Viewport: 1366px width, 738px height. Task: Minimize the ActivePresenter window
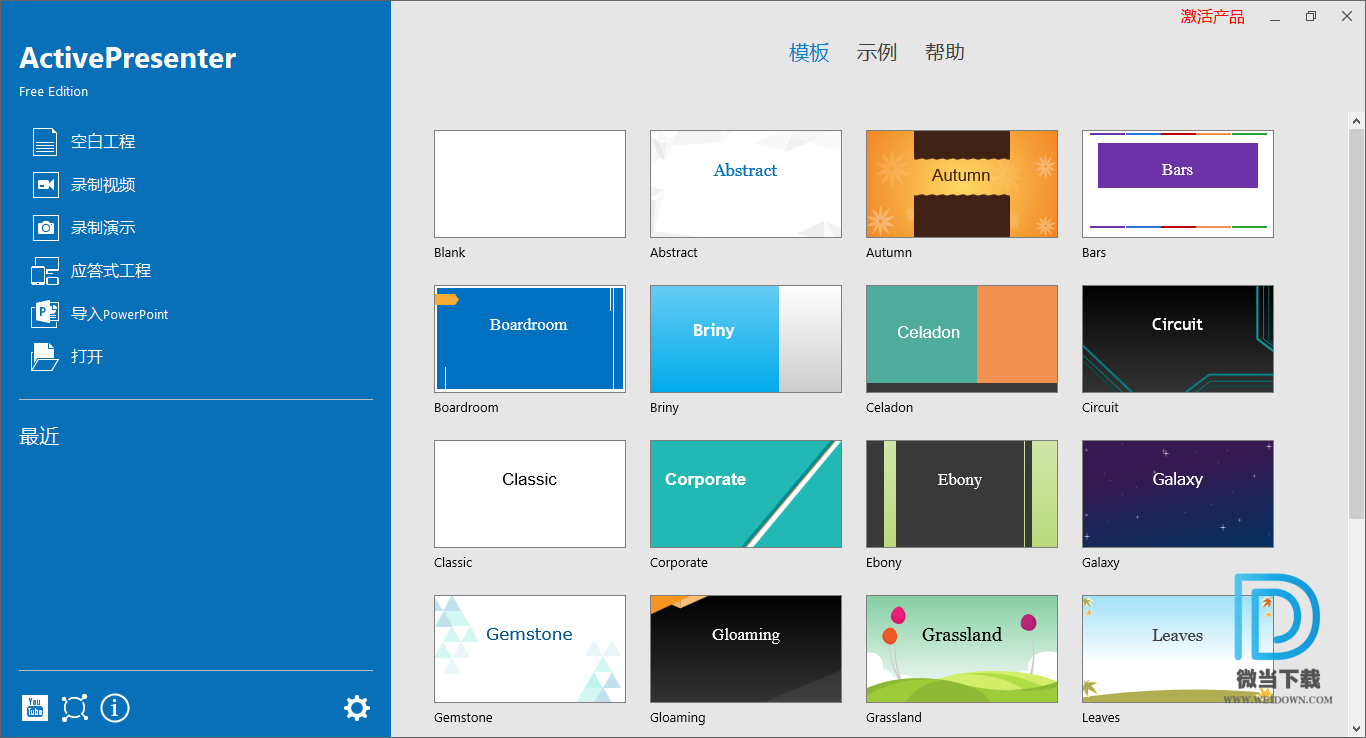click(1276, 16)
